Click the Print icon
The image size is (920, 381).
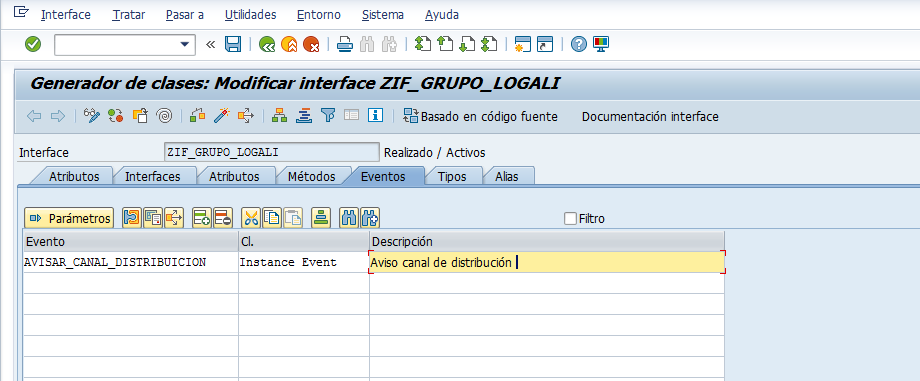coord(344,44)
